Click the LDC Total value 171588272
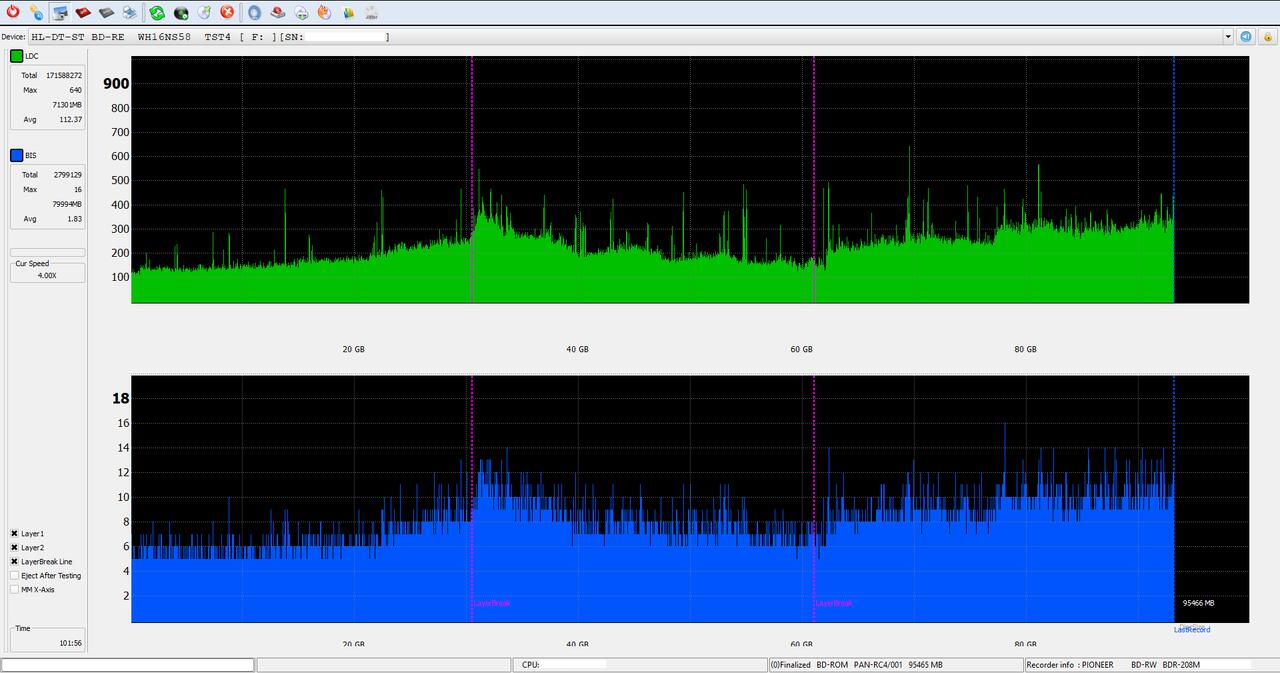This screenshot has width=1280, height=673. pos(64,75)
